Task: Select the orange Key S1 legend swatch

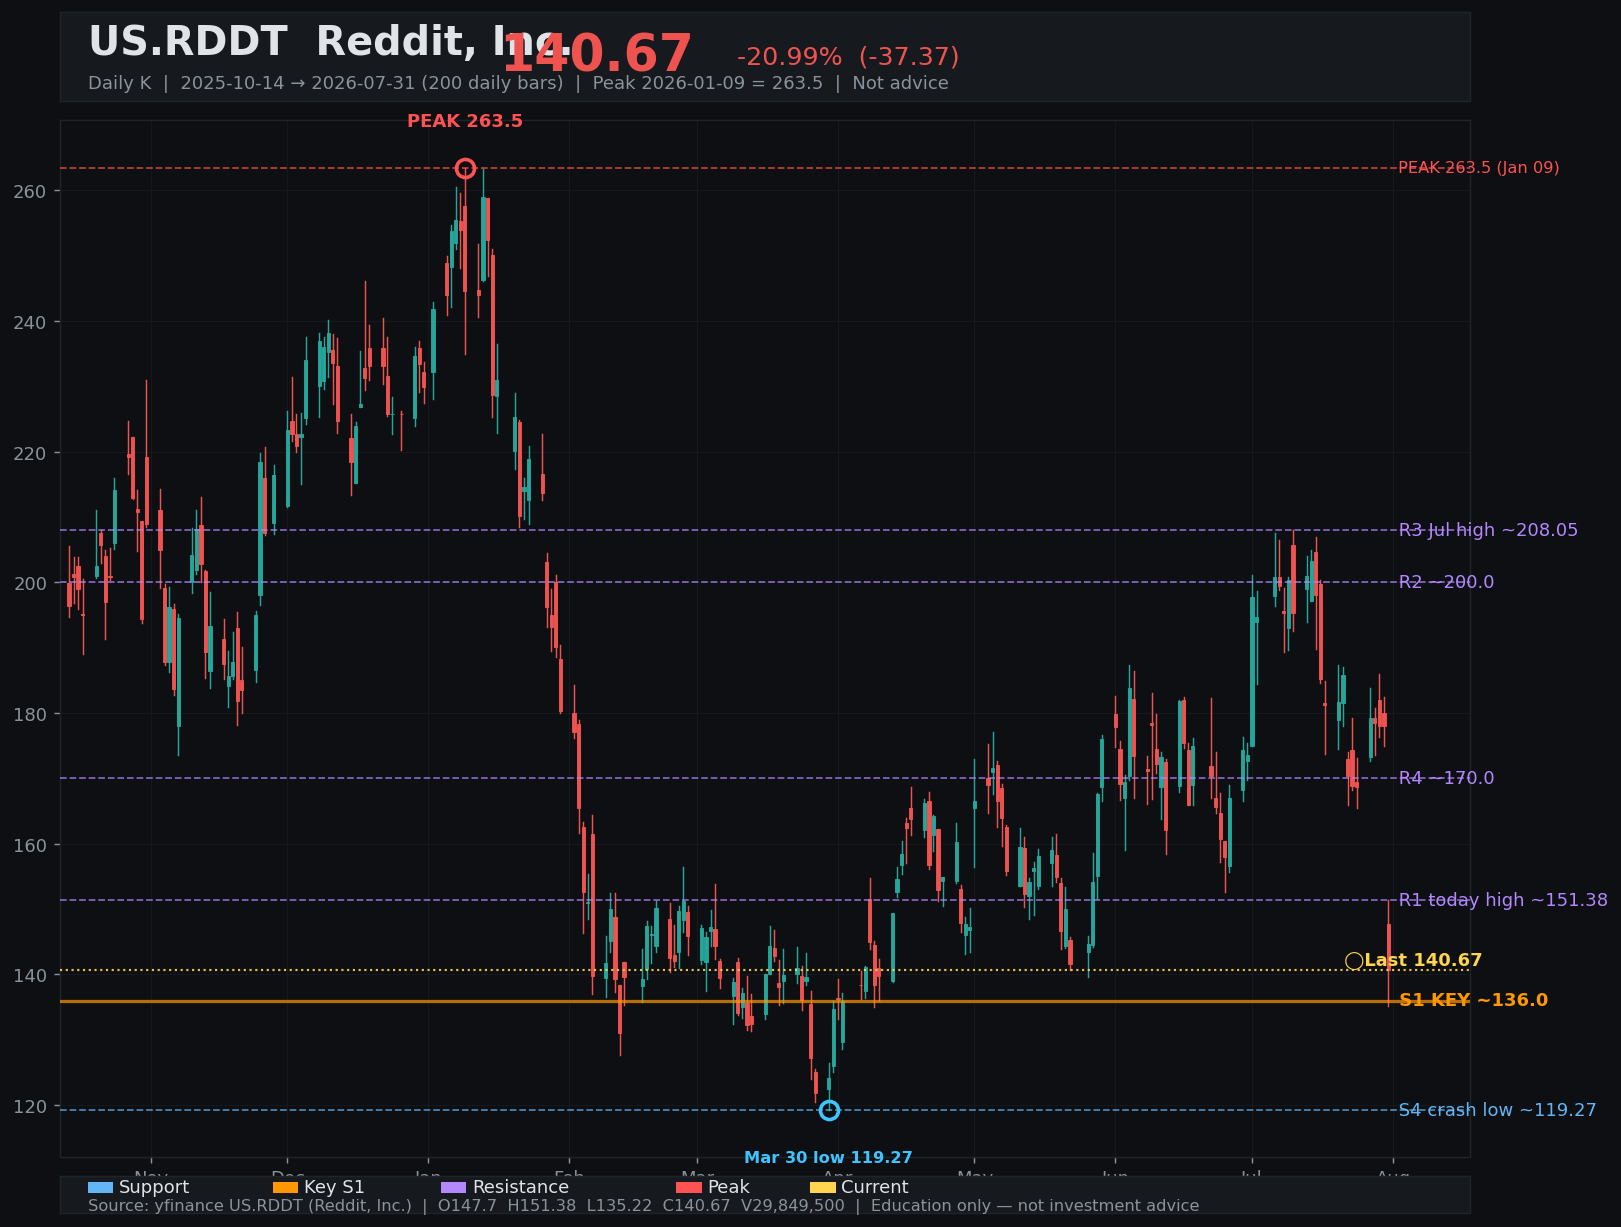Action: click(285, 1187)
